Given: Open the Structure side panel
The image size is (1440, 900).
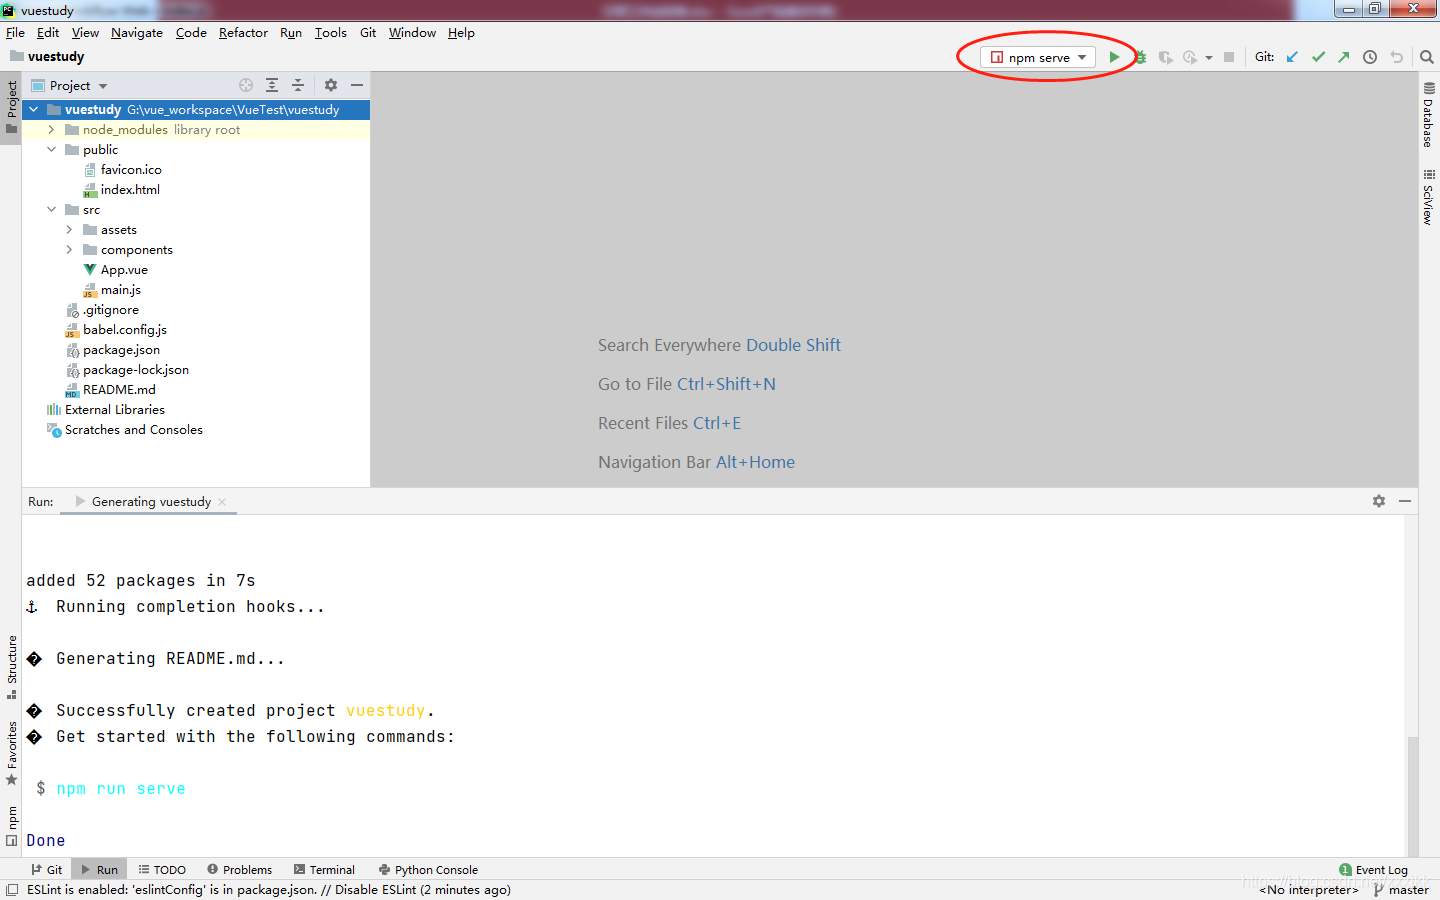Looking at the screenshot, I should [x=11, y=667].
